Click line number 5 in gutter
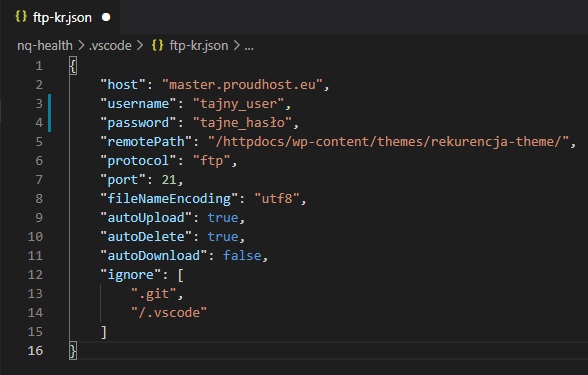This screenshot has height=375, width=588. coord(39,142)
